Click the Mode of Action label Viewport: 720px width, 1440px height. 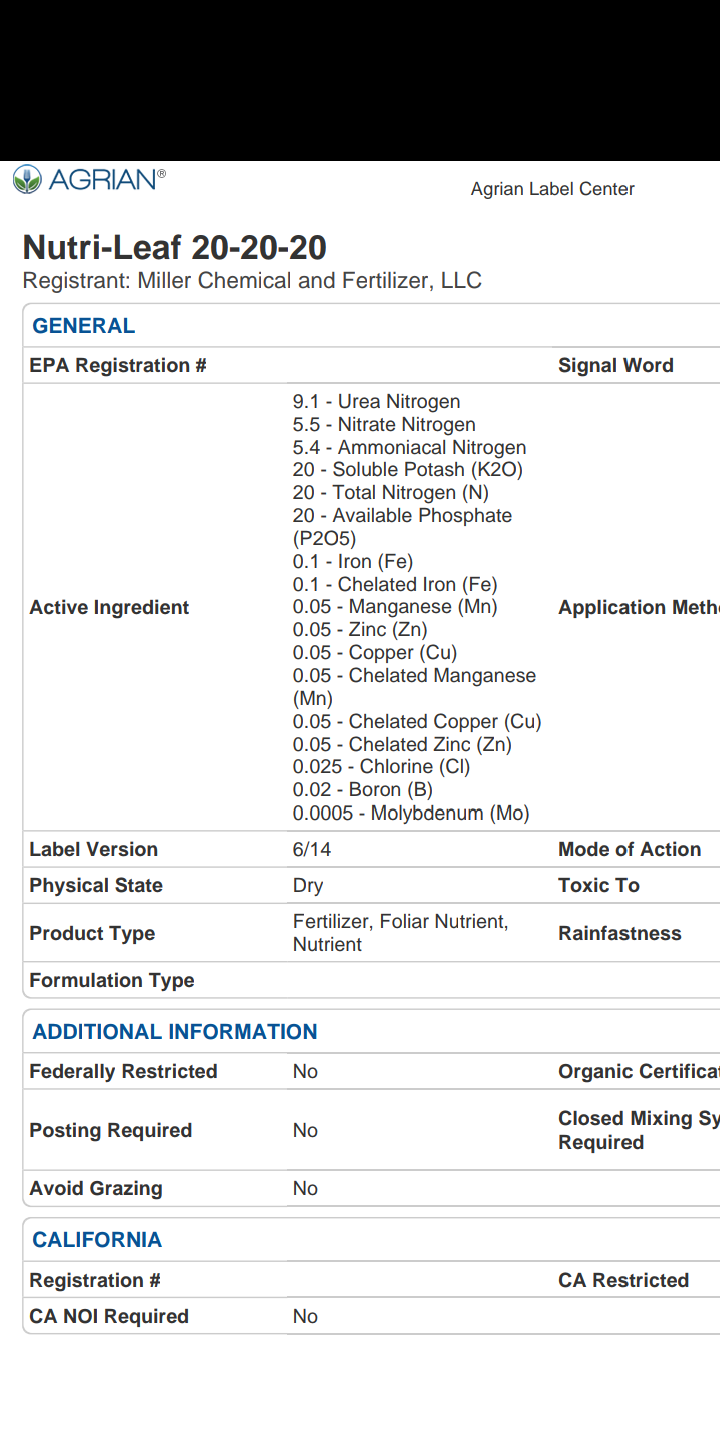629,850
